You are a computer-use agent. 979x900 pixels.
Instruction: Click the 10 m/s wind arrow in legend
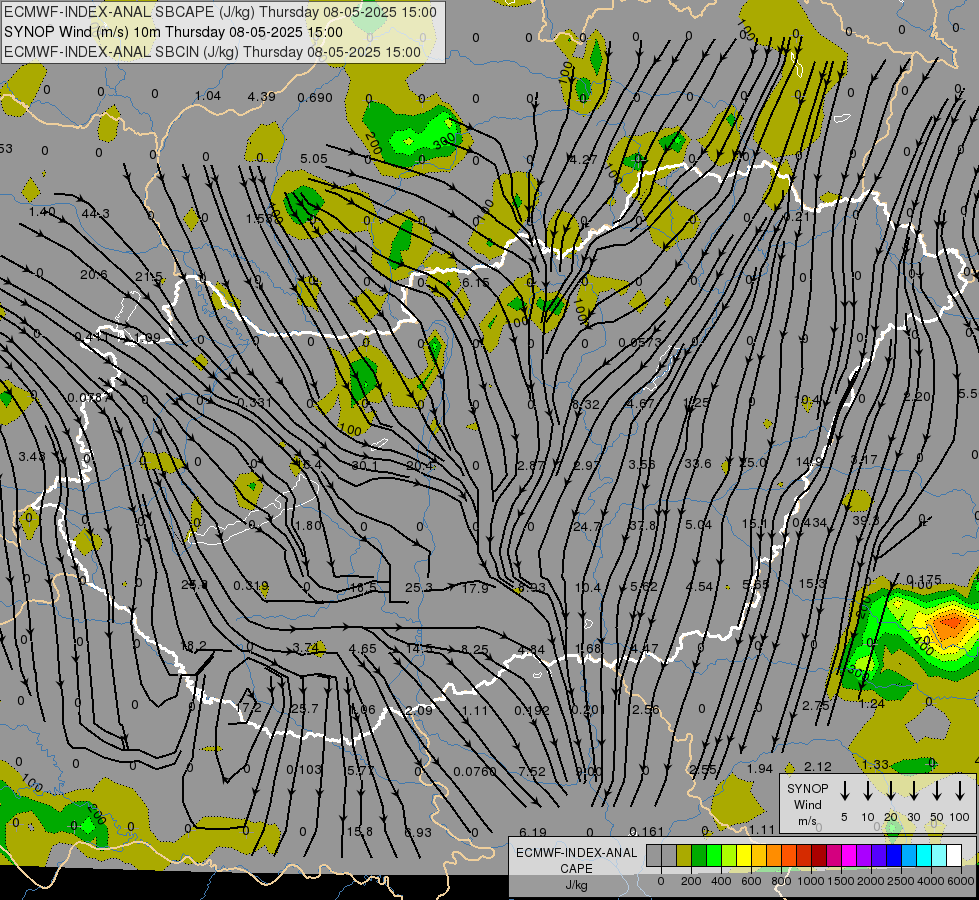[868, 791]
